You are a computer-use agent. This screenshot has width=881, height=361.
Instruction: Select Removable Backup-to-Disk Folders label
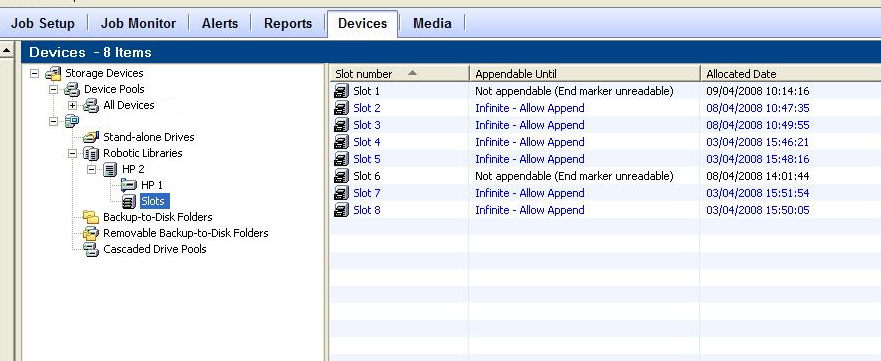[x=186, y=233]
